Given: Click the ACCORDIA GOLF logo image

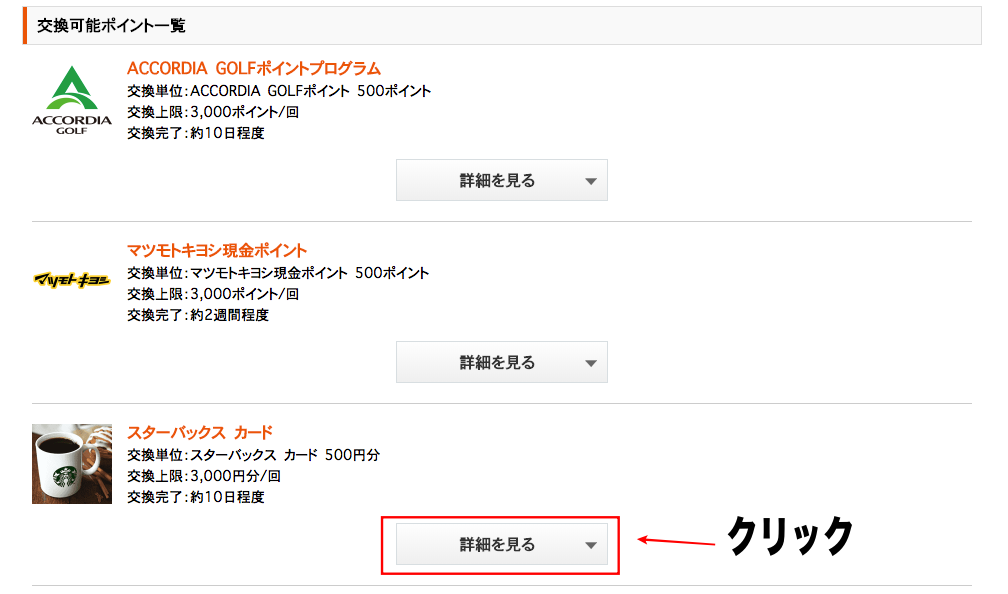Looking at the screenshot, I should pyautogui.click(x=72, y=100).
